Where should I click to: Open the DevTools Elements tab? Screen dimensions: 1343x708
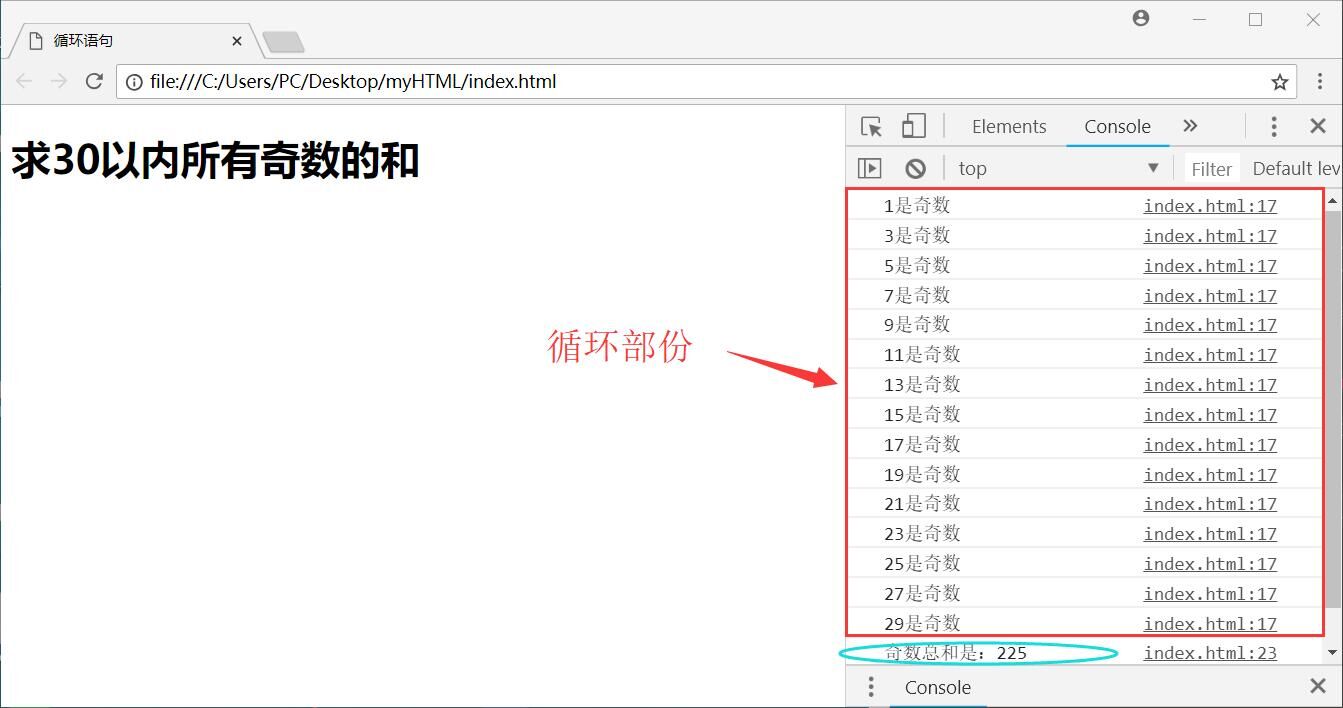click(x=1009, y=126)
